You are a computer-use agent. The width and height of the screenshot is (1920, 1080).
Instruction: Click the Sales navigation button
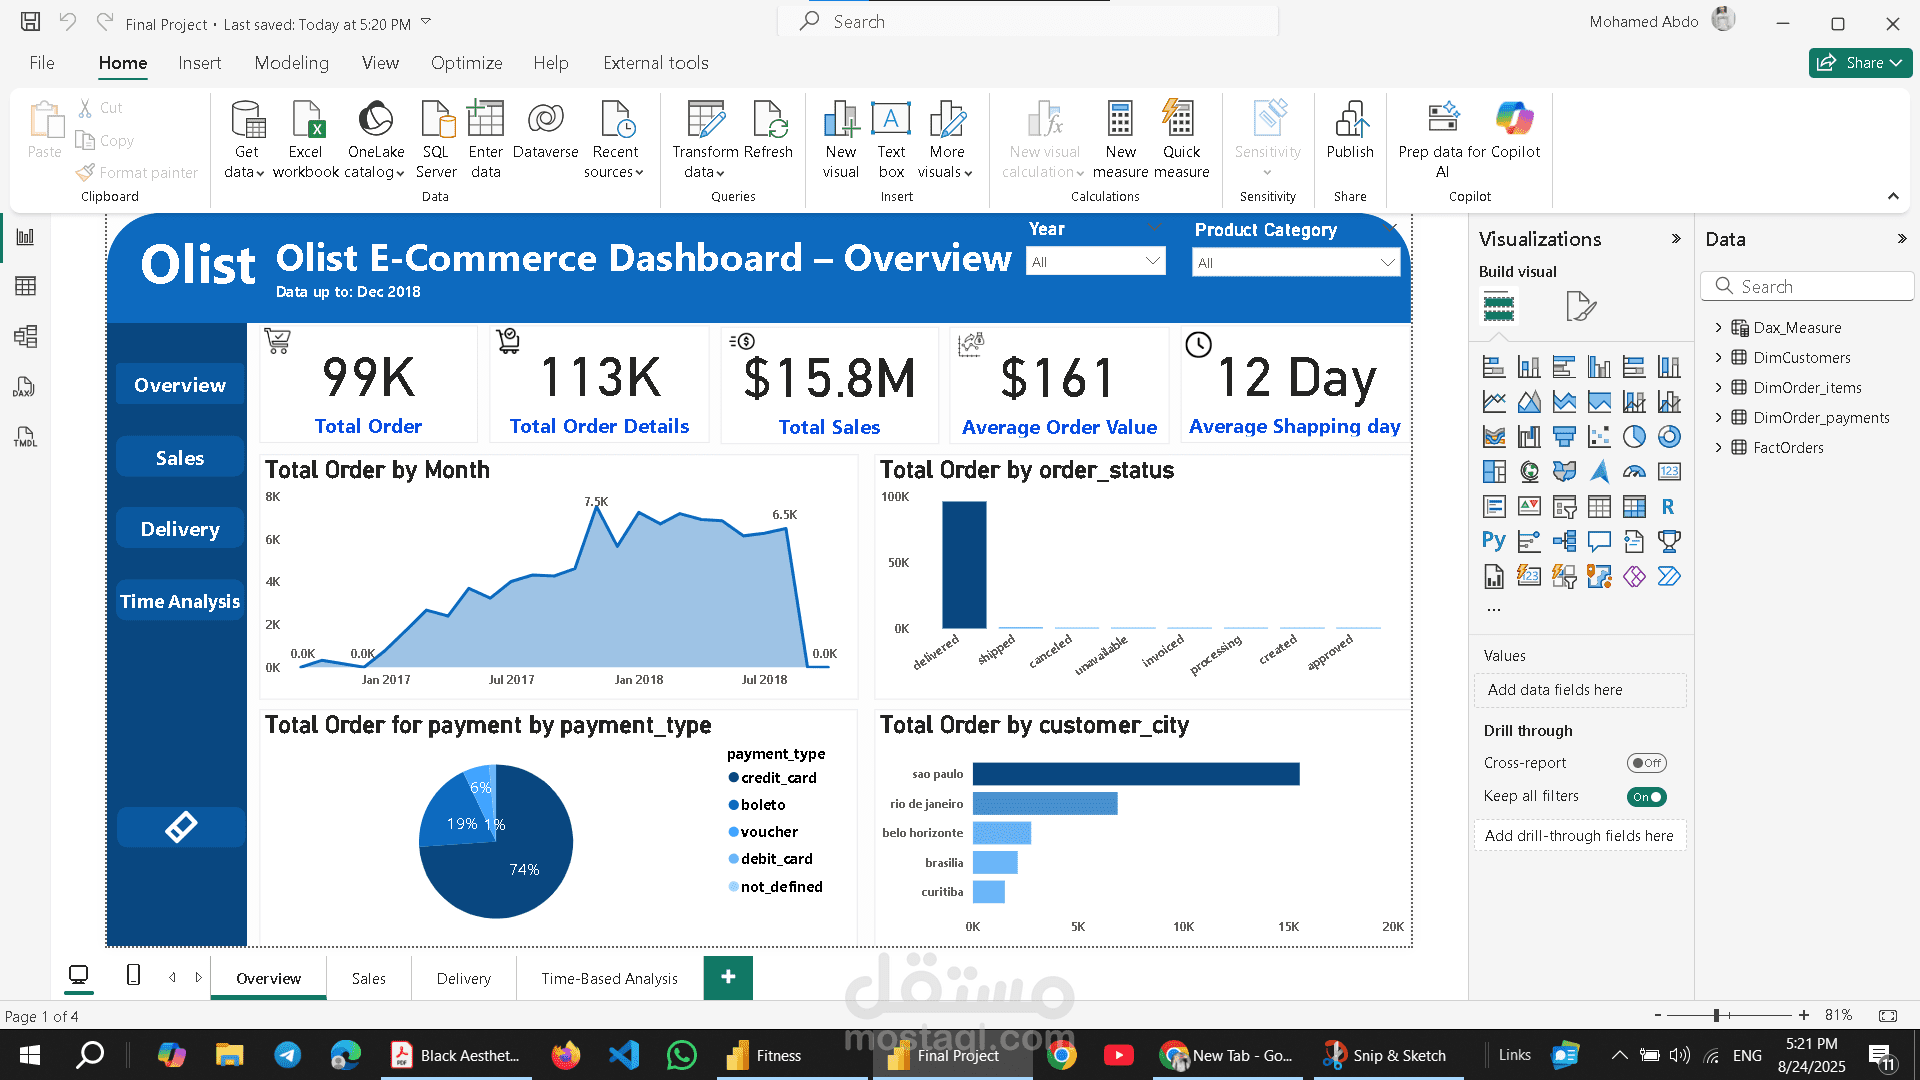pos(180,458)
